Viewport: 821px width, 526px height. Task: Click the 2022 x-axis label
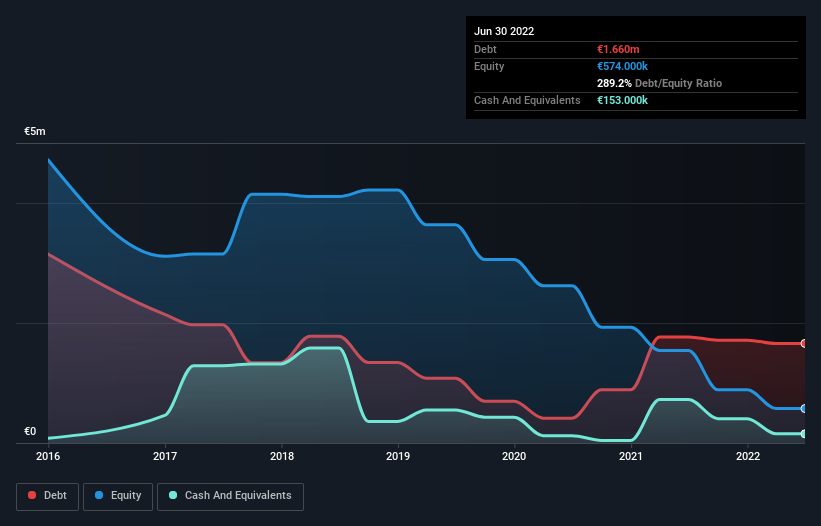(748, 456)
